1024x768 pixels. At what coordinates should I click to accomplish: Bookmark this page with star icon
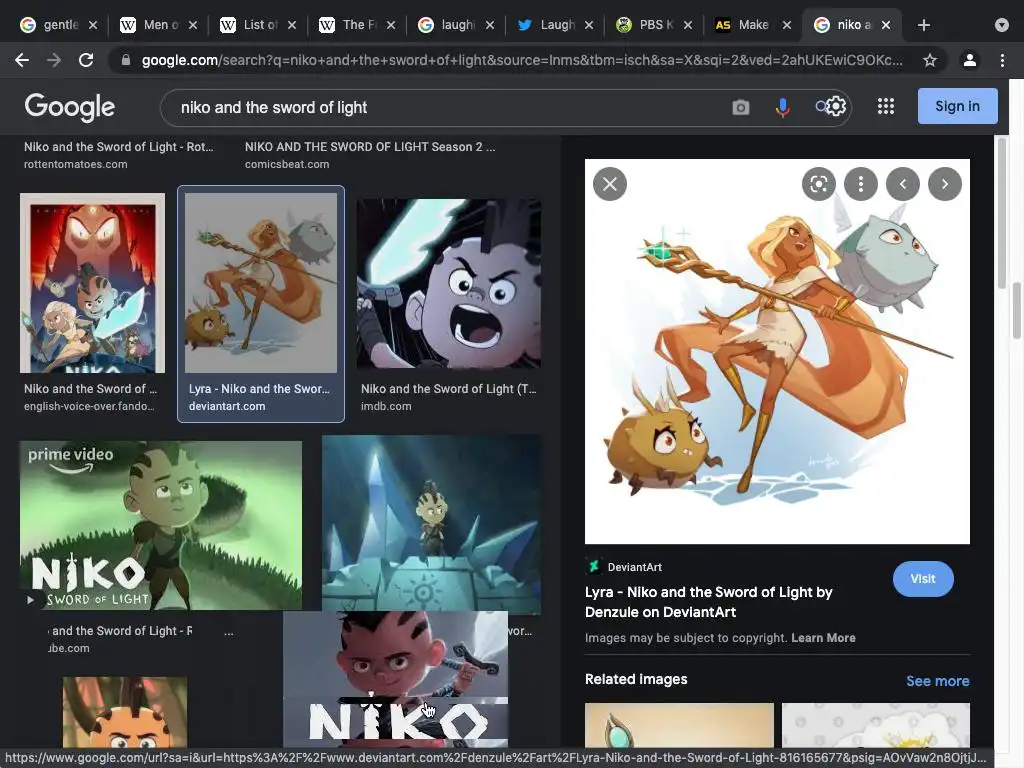[x=930, y=60]
